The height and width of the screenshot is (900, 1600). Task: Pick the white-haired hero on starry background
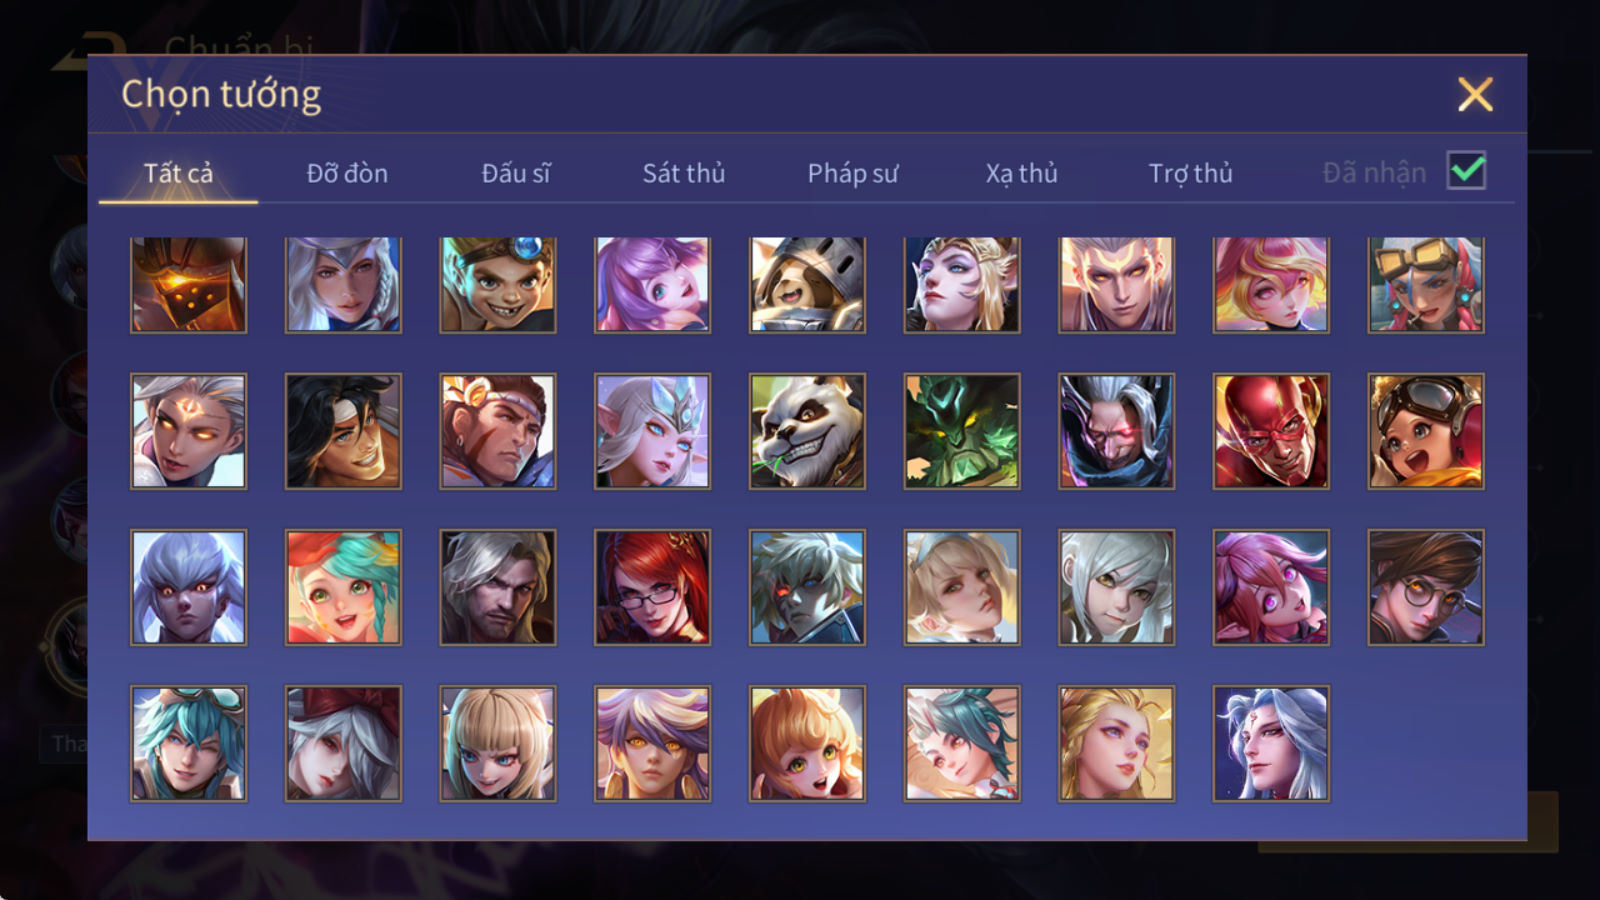point(1271,743)
